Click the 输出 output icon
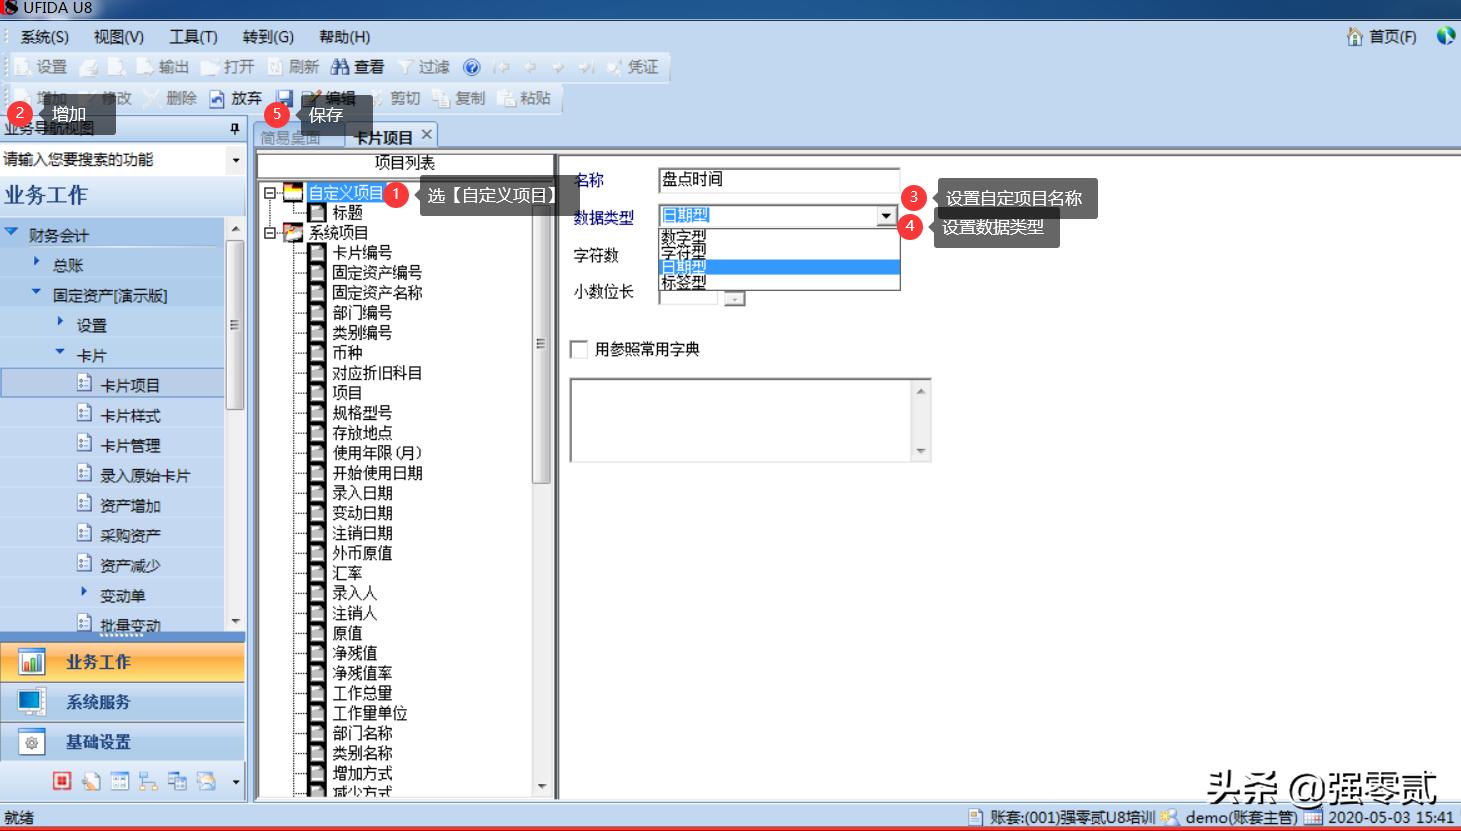Image resolution: width=1461 pixels, height=831 pixels. coord(163,66)
